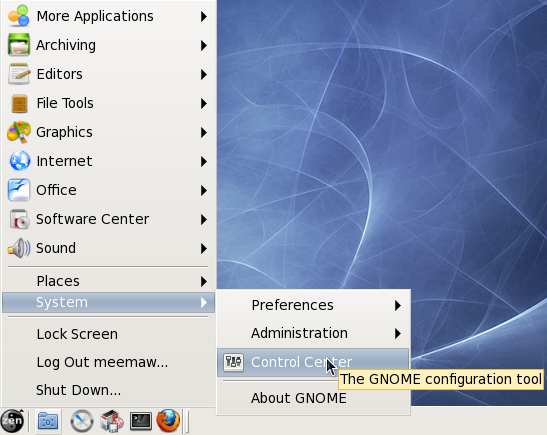This screenshot has width=547, height=435.
Task: Expand the Places submenu arrow
Action: pyautogui.click(x=204, y=281)
